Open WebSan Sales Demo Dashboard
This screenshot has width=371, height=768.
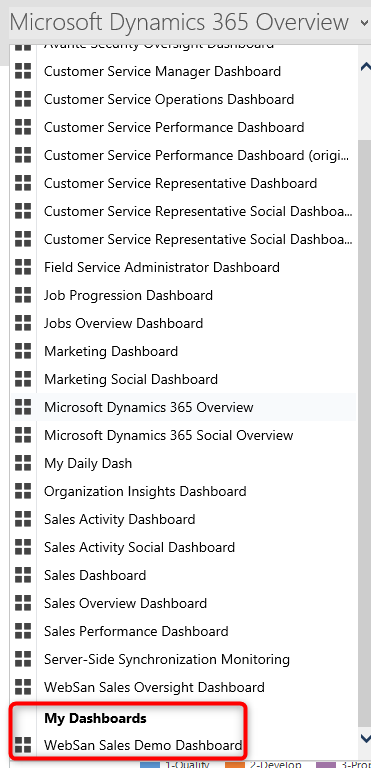[143, 745]
